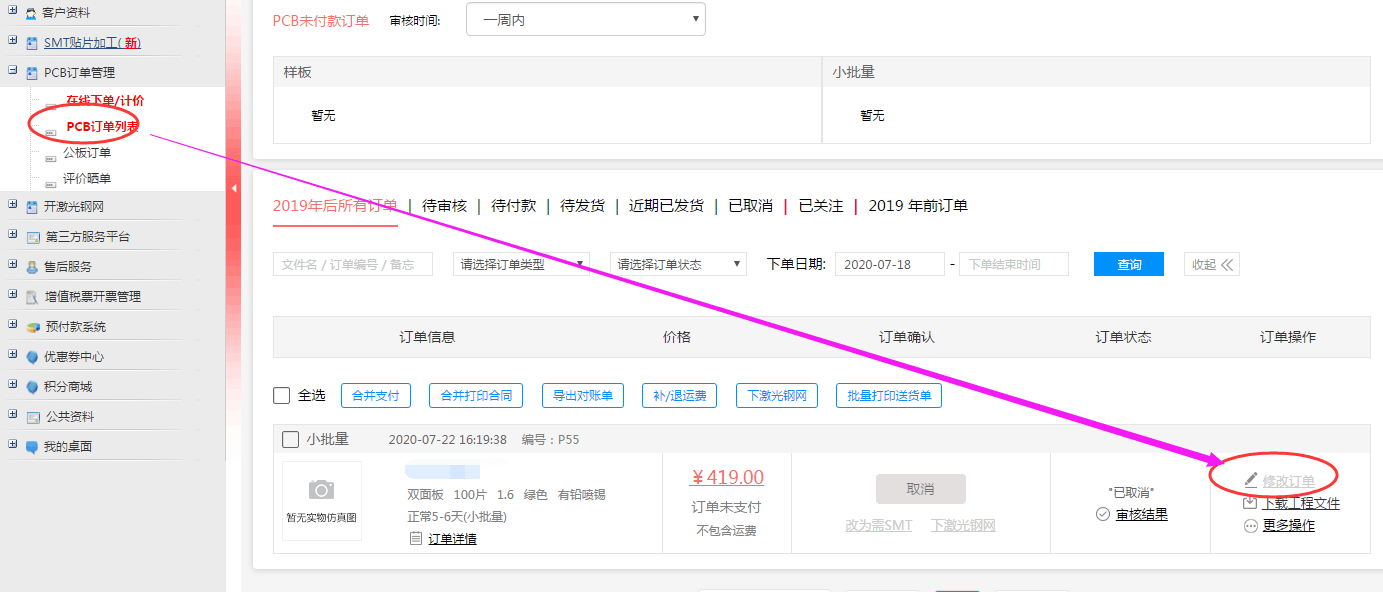Open the 请选择订单类型 dropdown
1383x592 pixels.
(x=521, y=264)
